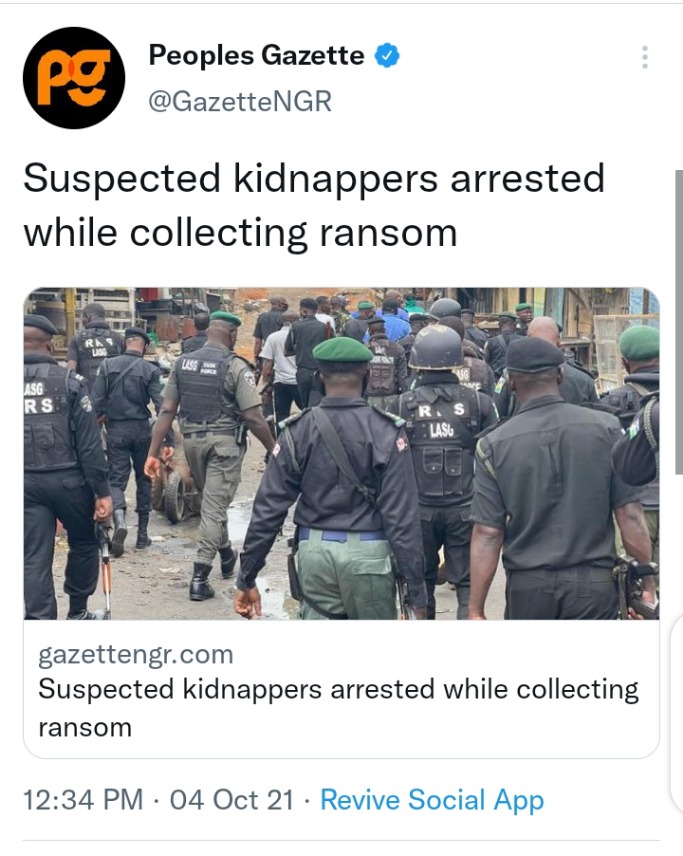Open the @GazetteNGR handle

pyautogui.click(x=240, y=102)
